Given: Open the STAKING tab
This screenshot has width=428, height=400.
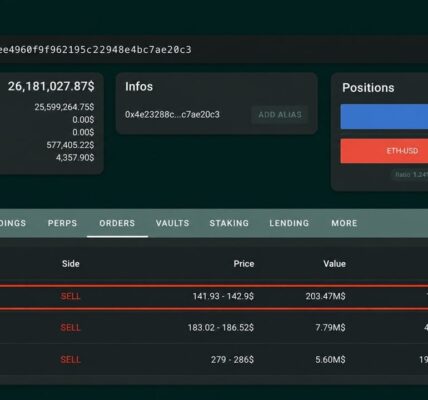Looking at the screenshot, I should pyautogui.click(x=229, y=223).
